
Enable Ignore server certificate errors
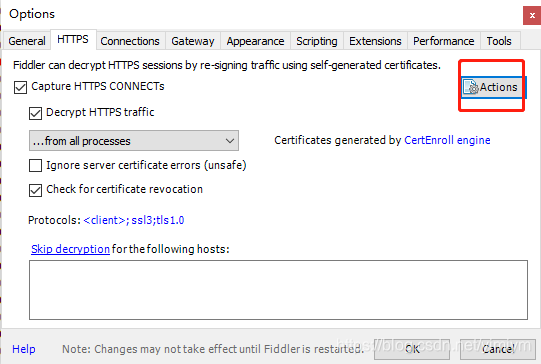click(x=36, y=166)
